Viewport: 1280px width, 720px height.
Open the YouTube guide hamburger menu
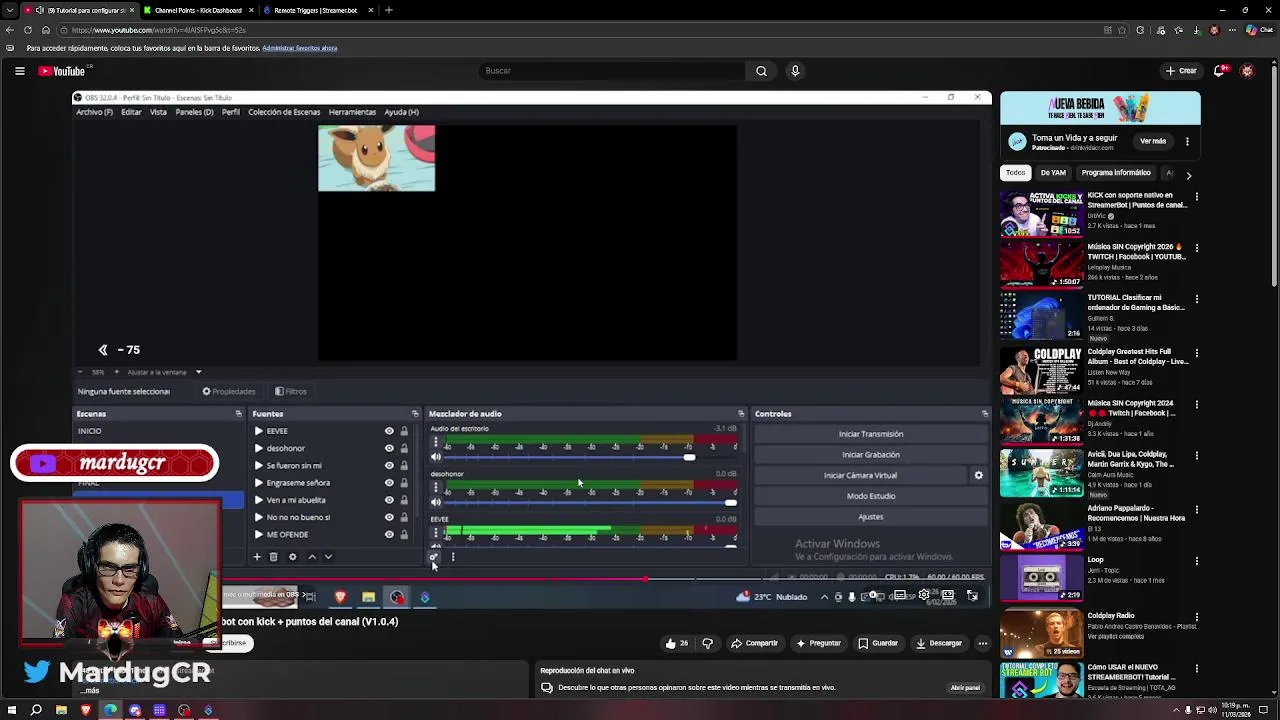[x=19, y=71]
